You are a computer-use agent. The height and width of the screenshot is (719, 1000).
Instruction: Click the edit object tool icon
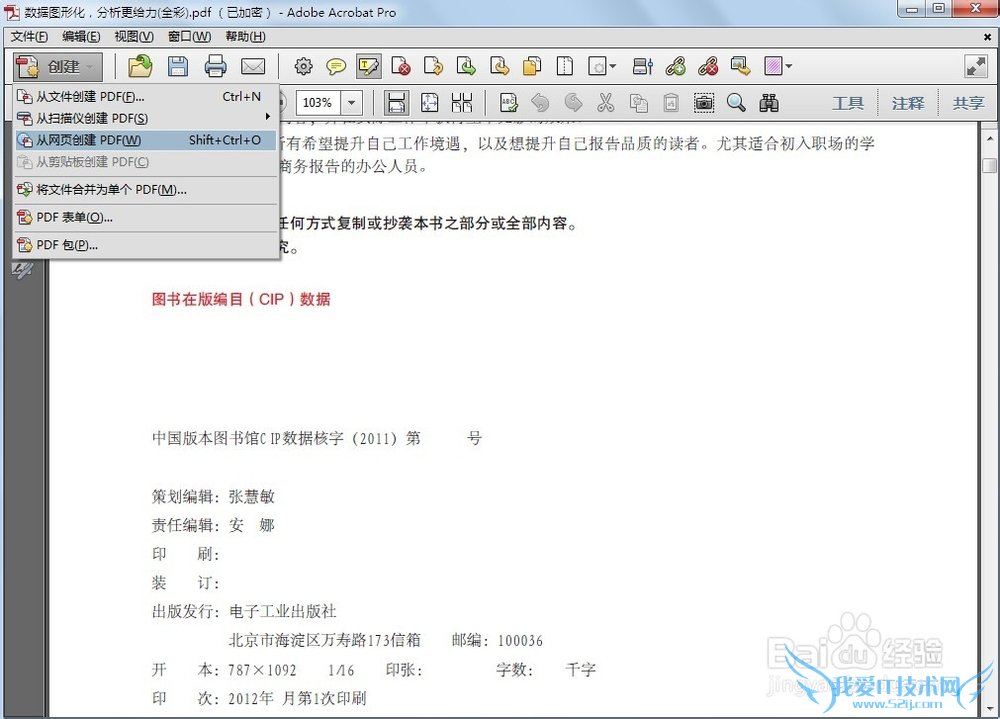coord(740,66)
